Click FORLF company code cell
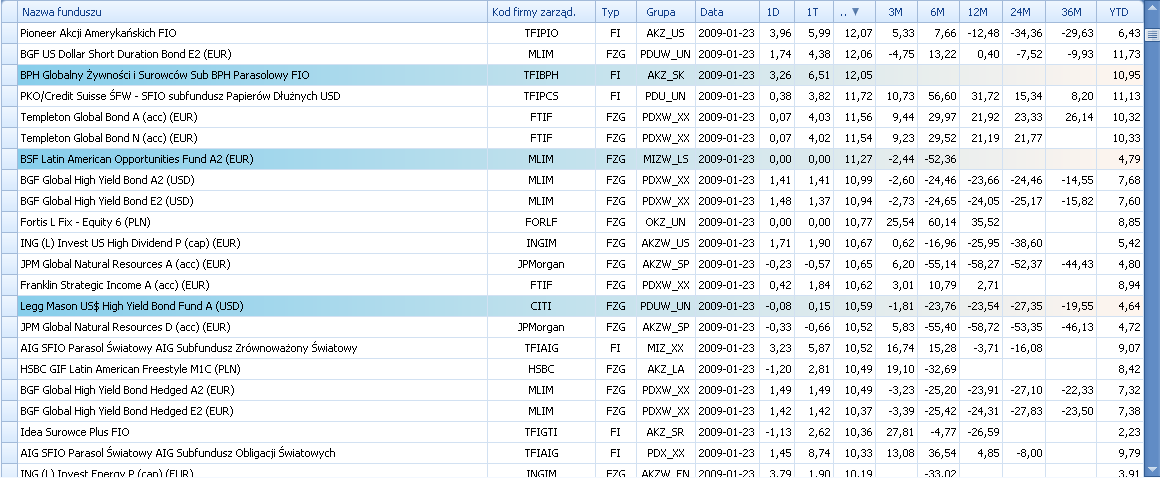1160x478 pixels. [542, 222]
